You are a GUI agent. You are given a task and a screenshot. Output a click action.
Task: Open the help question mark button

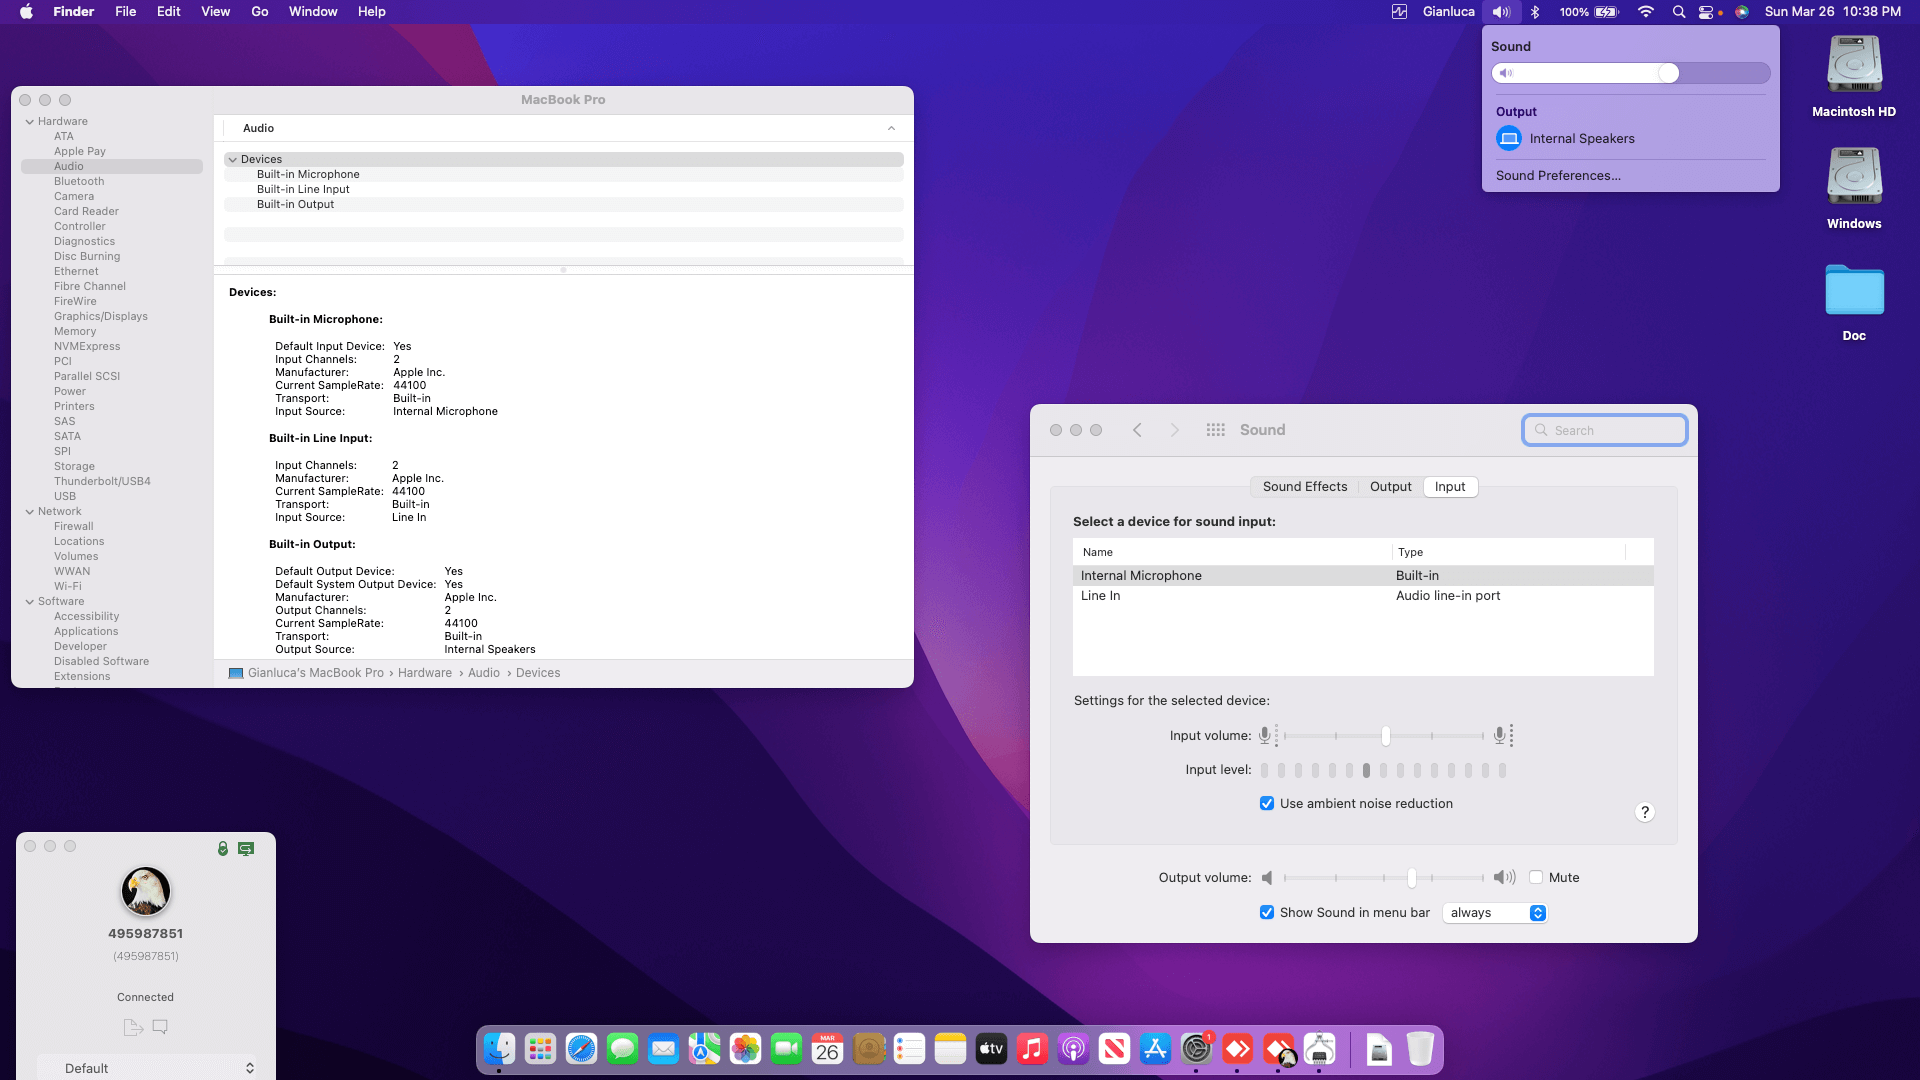point(1644,812)
